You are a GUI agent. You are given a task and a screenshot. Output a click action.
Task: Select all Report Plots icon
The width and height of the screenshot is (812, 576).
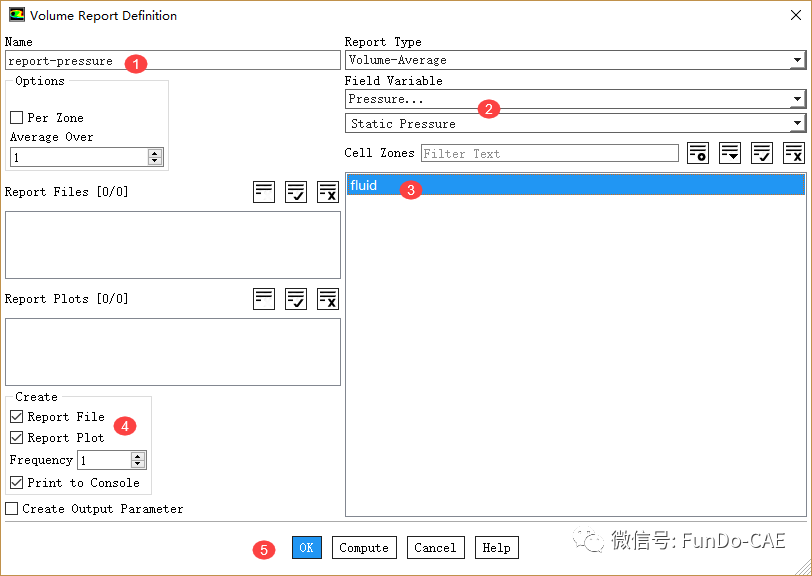pyautogui.click(x=296, y=299)
